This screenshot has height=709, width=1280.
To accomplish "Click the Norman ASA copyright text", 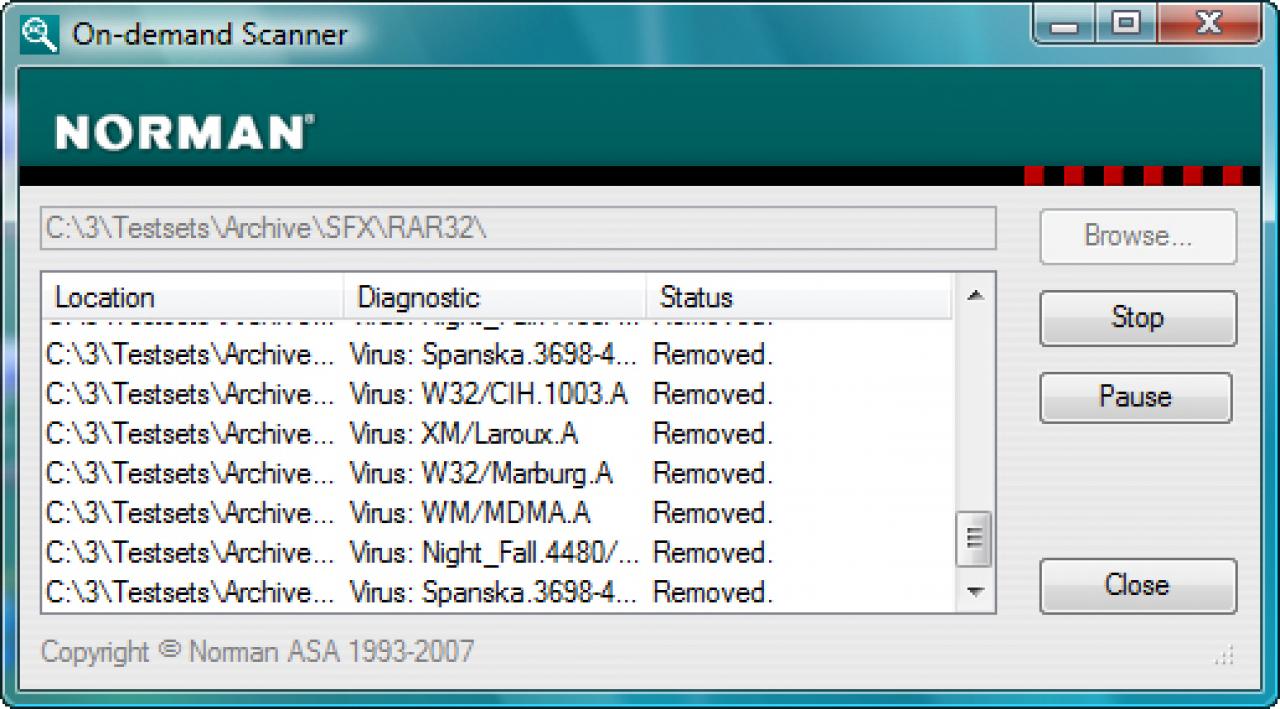I will pyautogui.click(x=257, y=652).
